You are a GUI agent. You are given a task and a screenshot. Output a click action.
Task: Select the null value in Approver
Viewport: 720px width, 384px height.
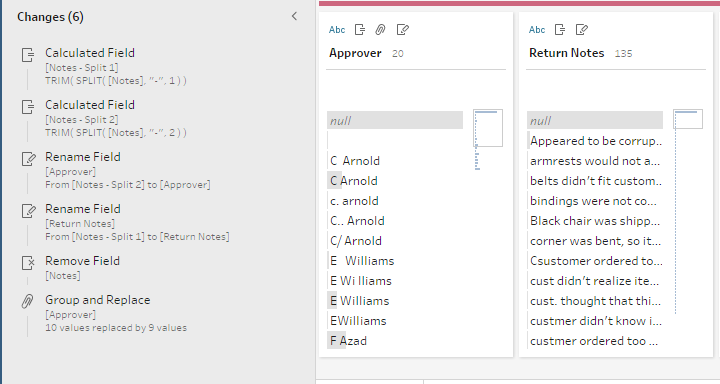[395, 120]
